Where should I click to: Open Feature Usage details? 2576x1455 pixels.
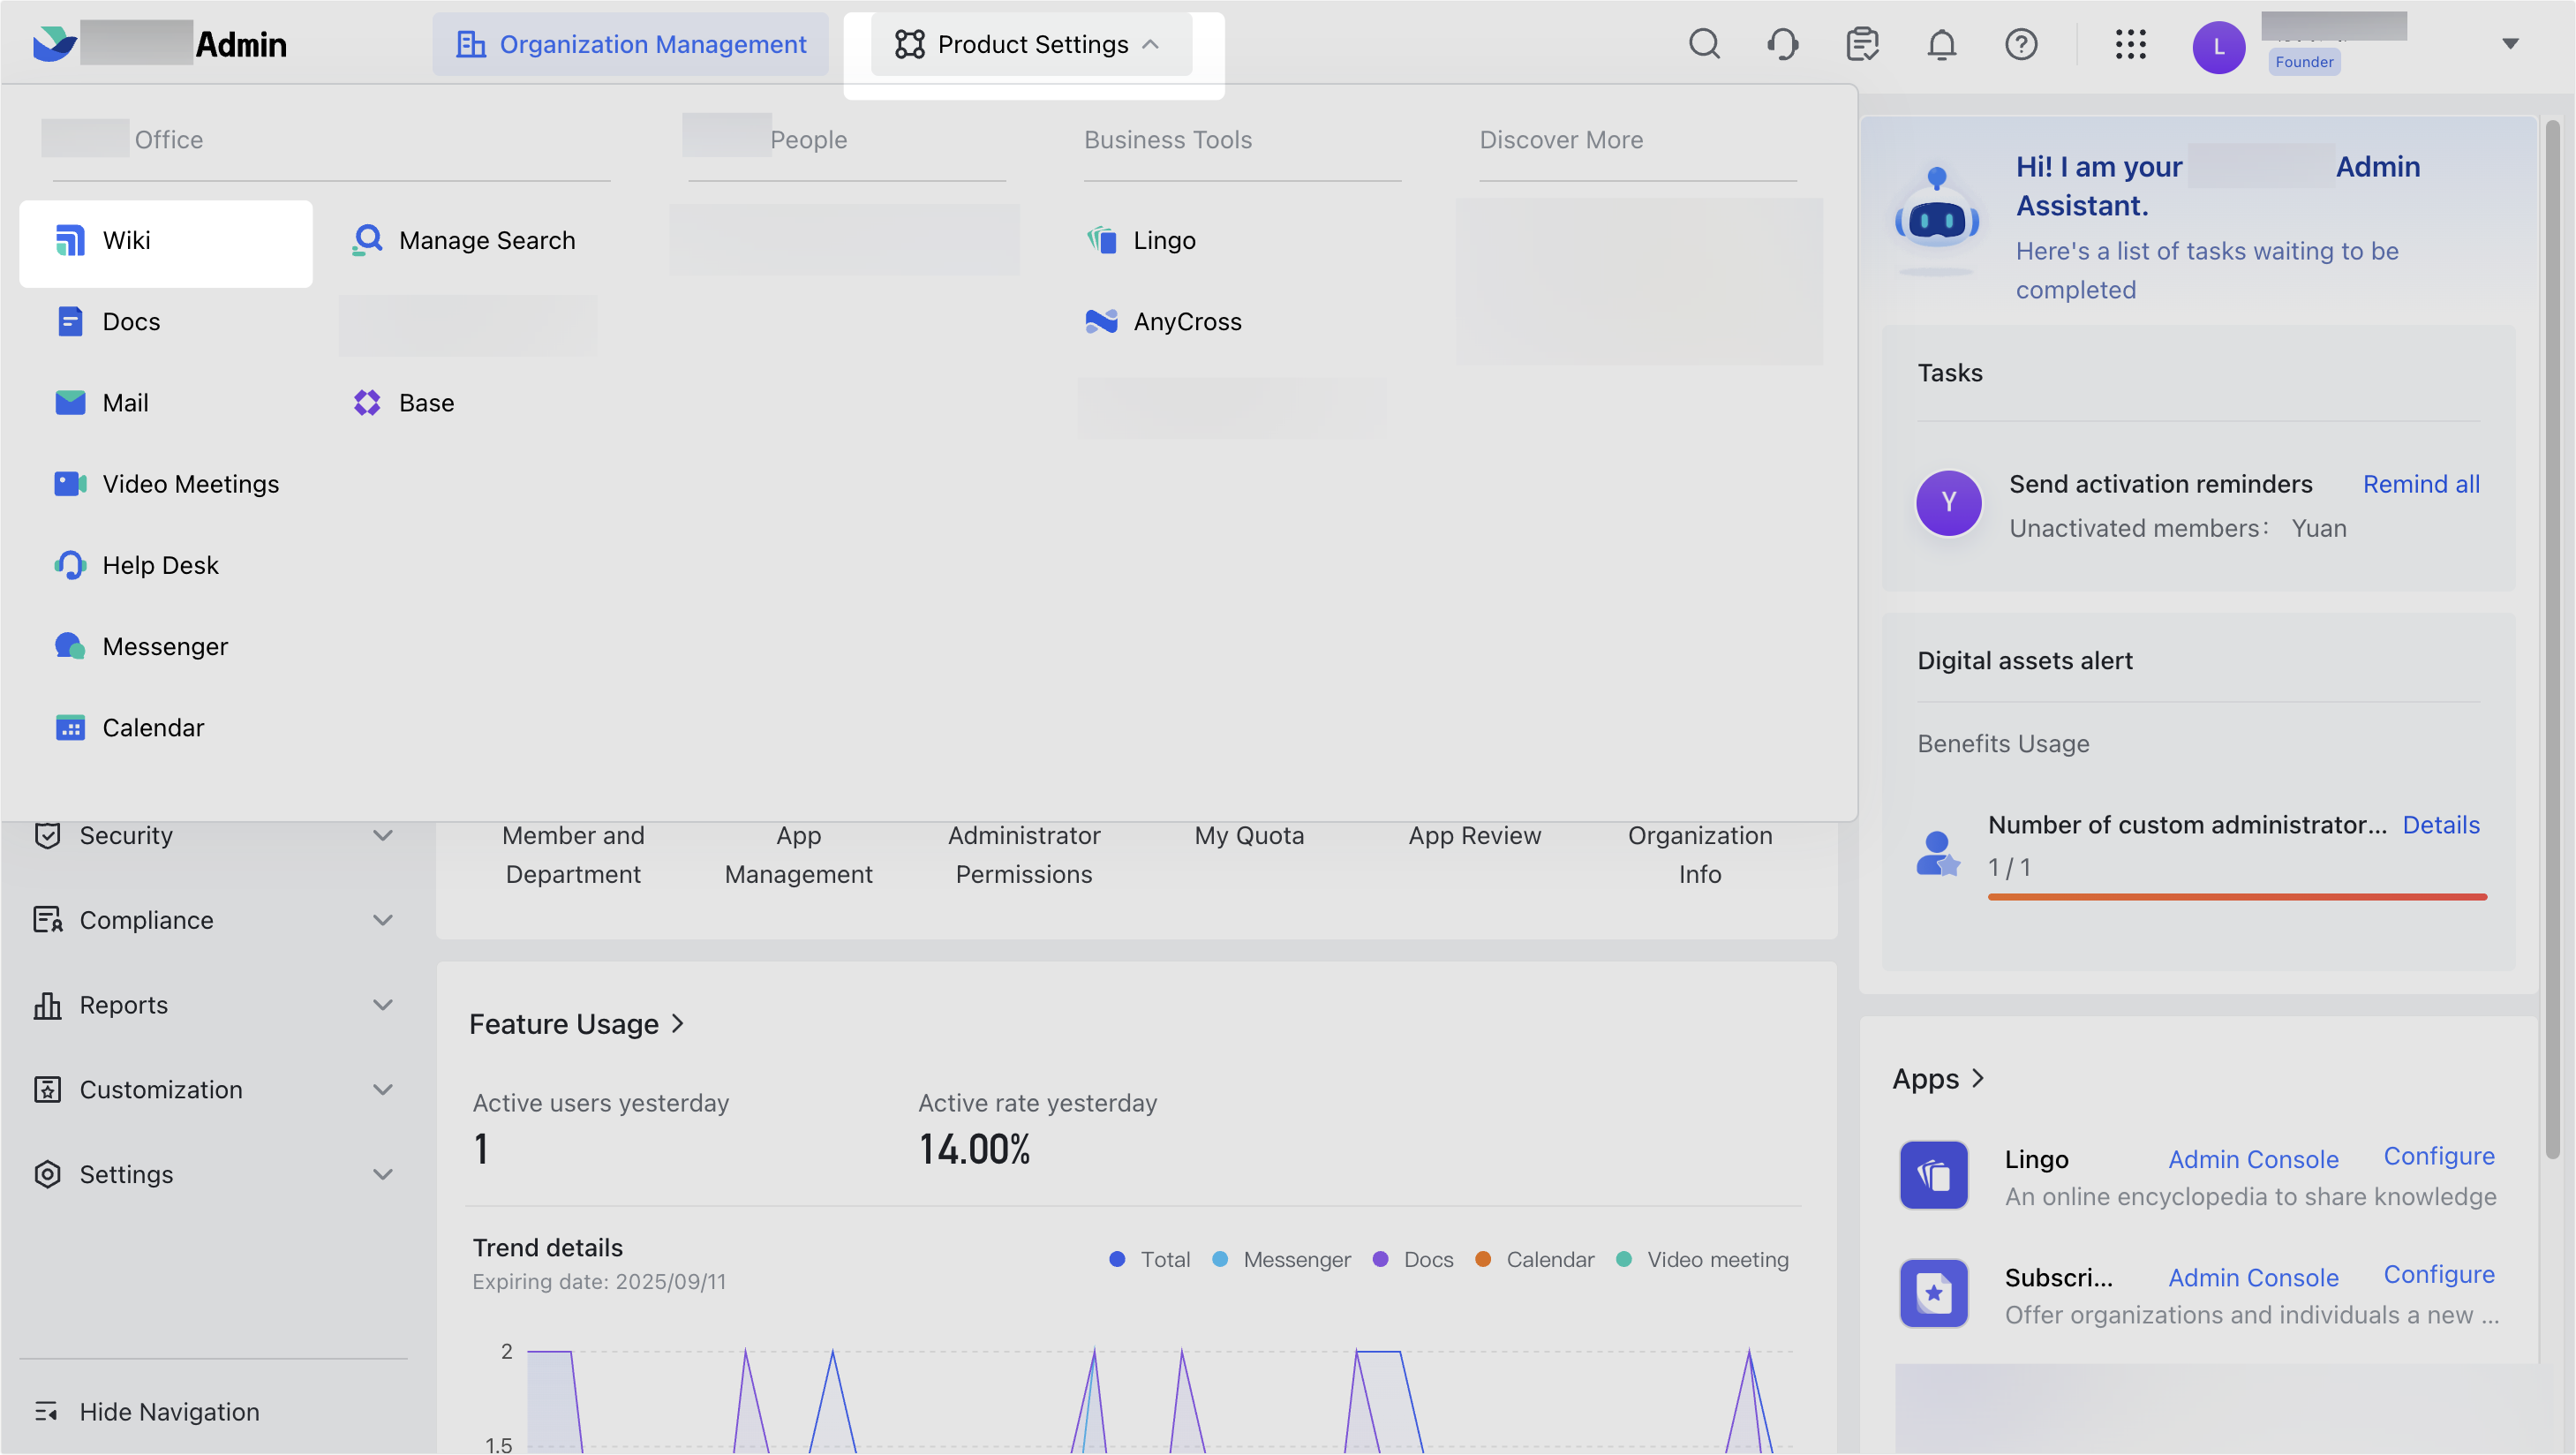(x=577, y=1024)
